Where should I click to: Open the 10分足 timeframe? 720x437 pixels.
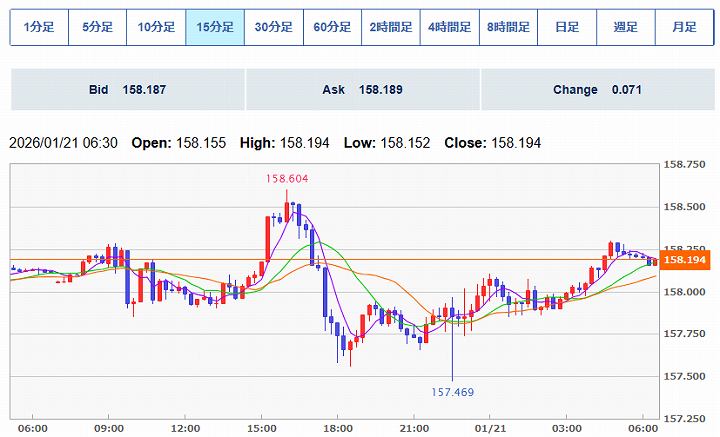tap(156, 27)
